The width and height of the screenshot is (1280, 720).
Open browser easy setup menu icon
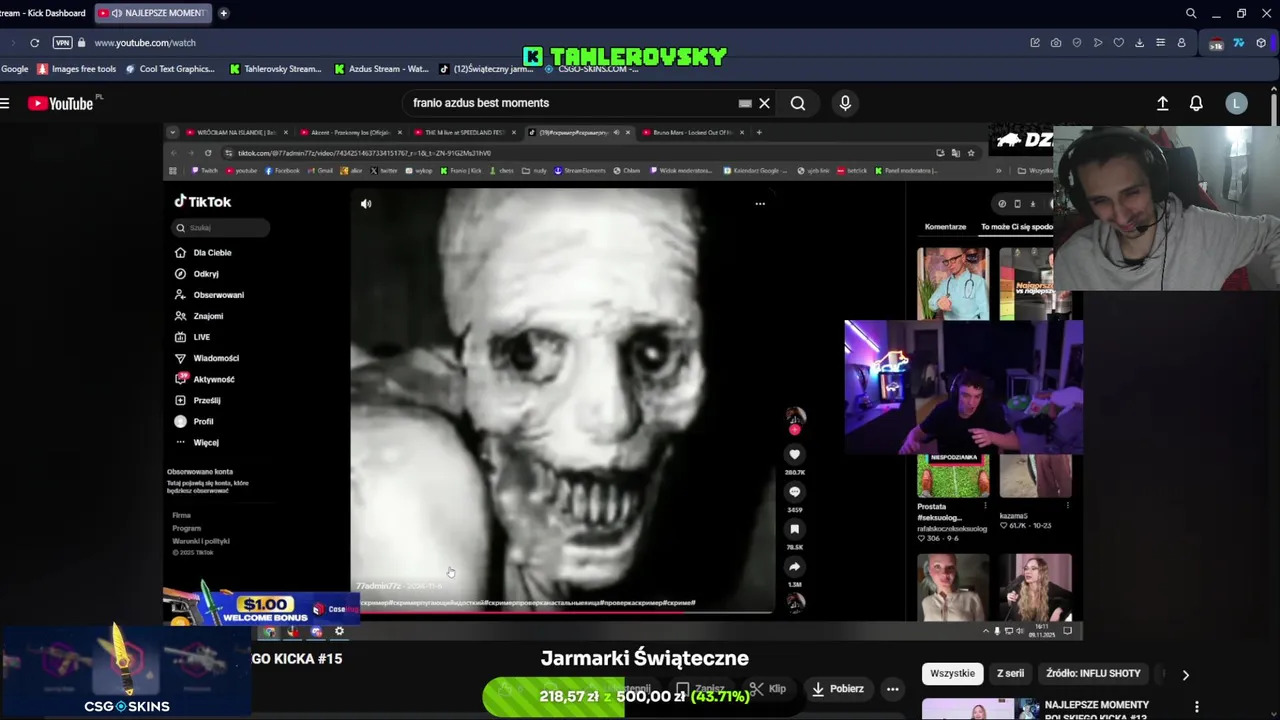[1160, 43]
